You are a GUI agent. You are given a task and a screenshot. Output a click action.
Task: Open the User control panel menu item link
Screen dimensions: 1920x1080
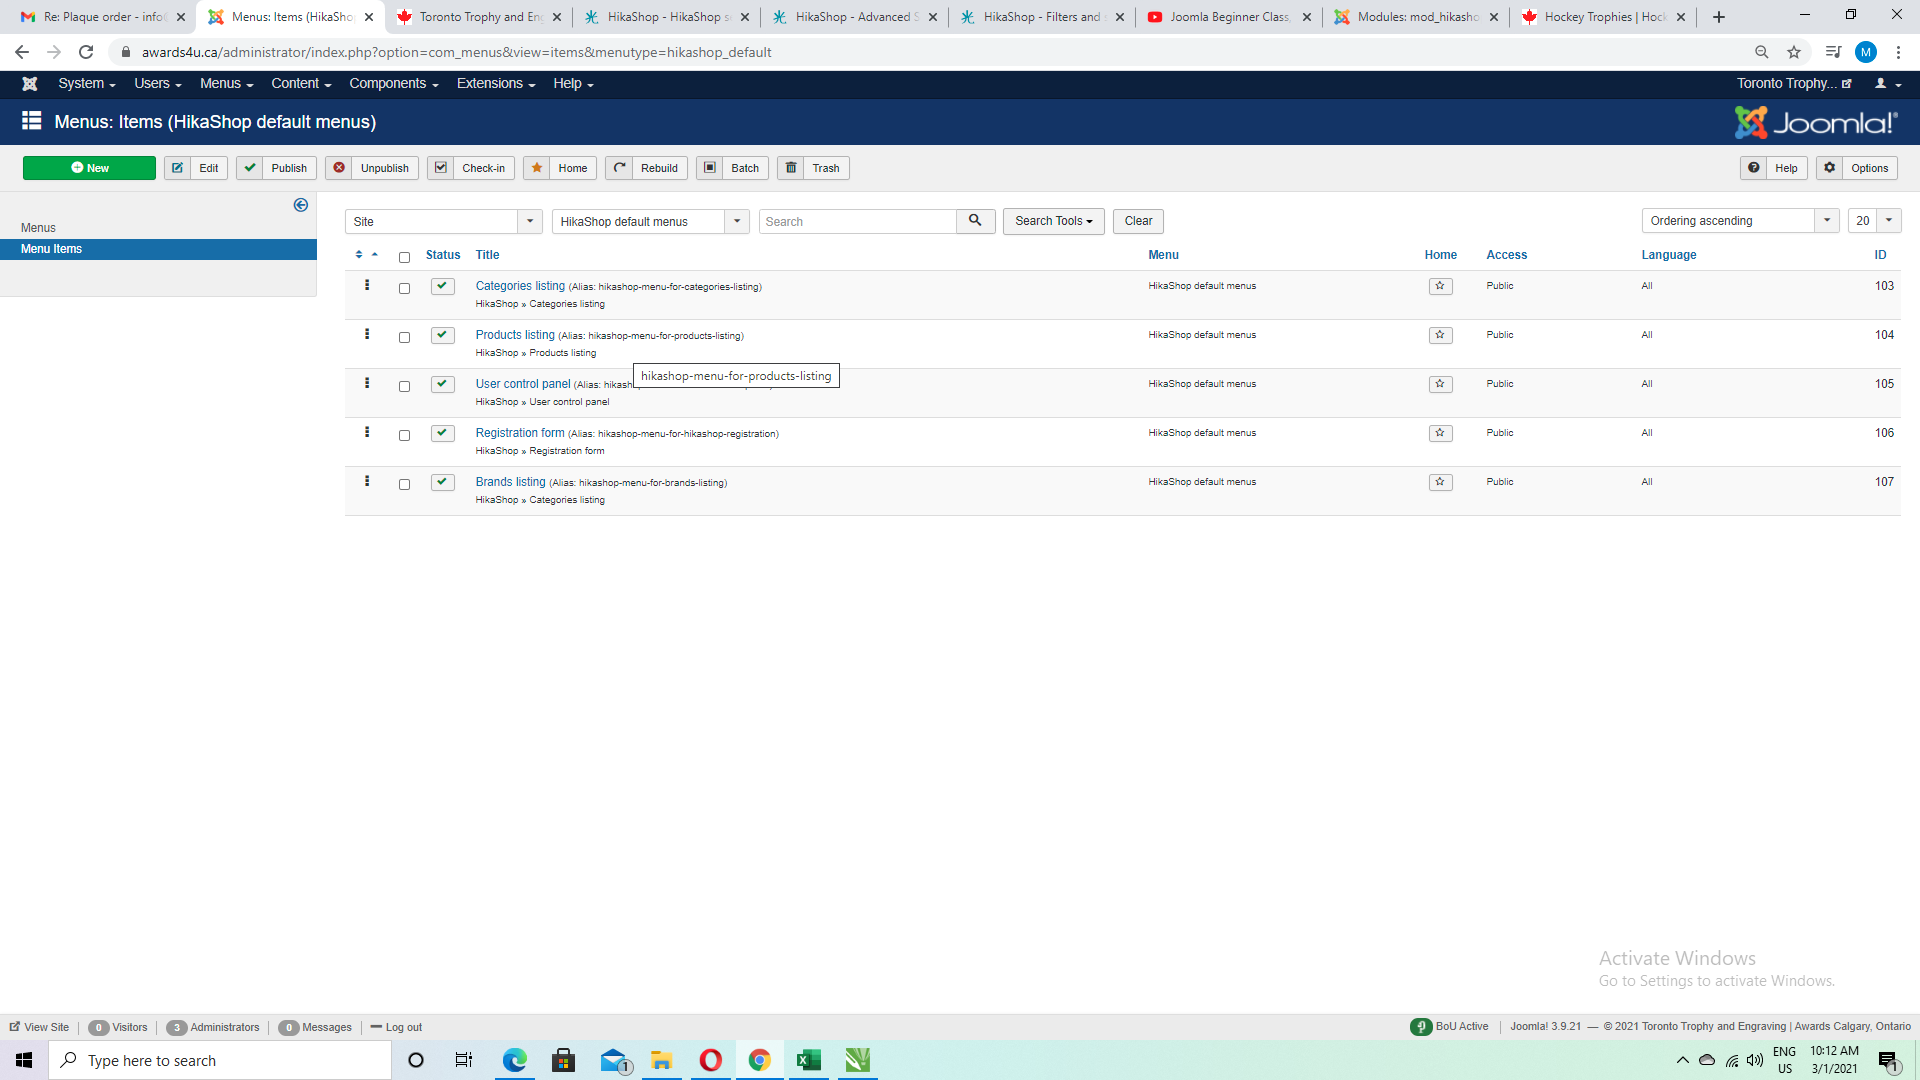[522, 384]
